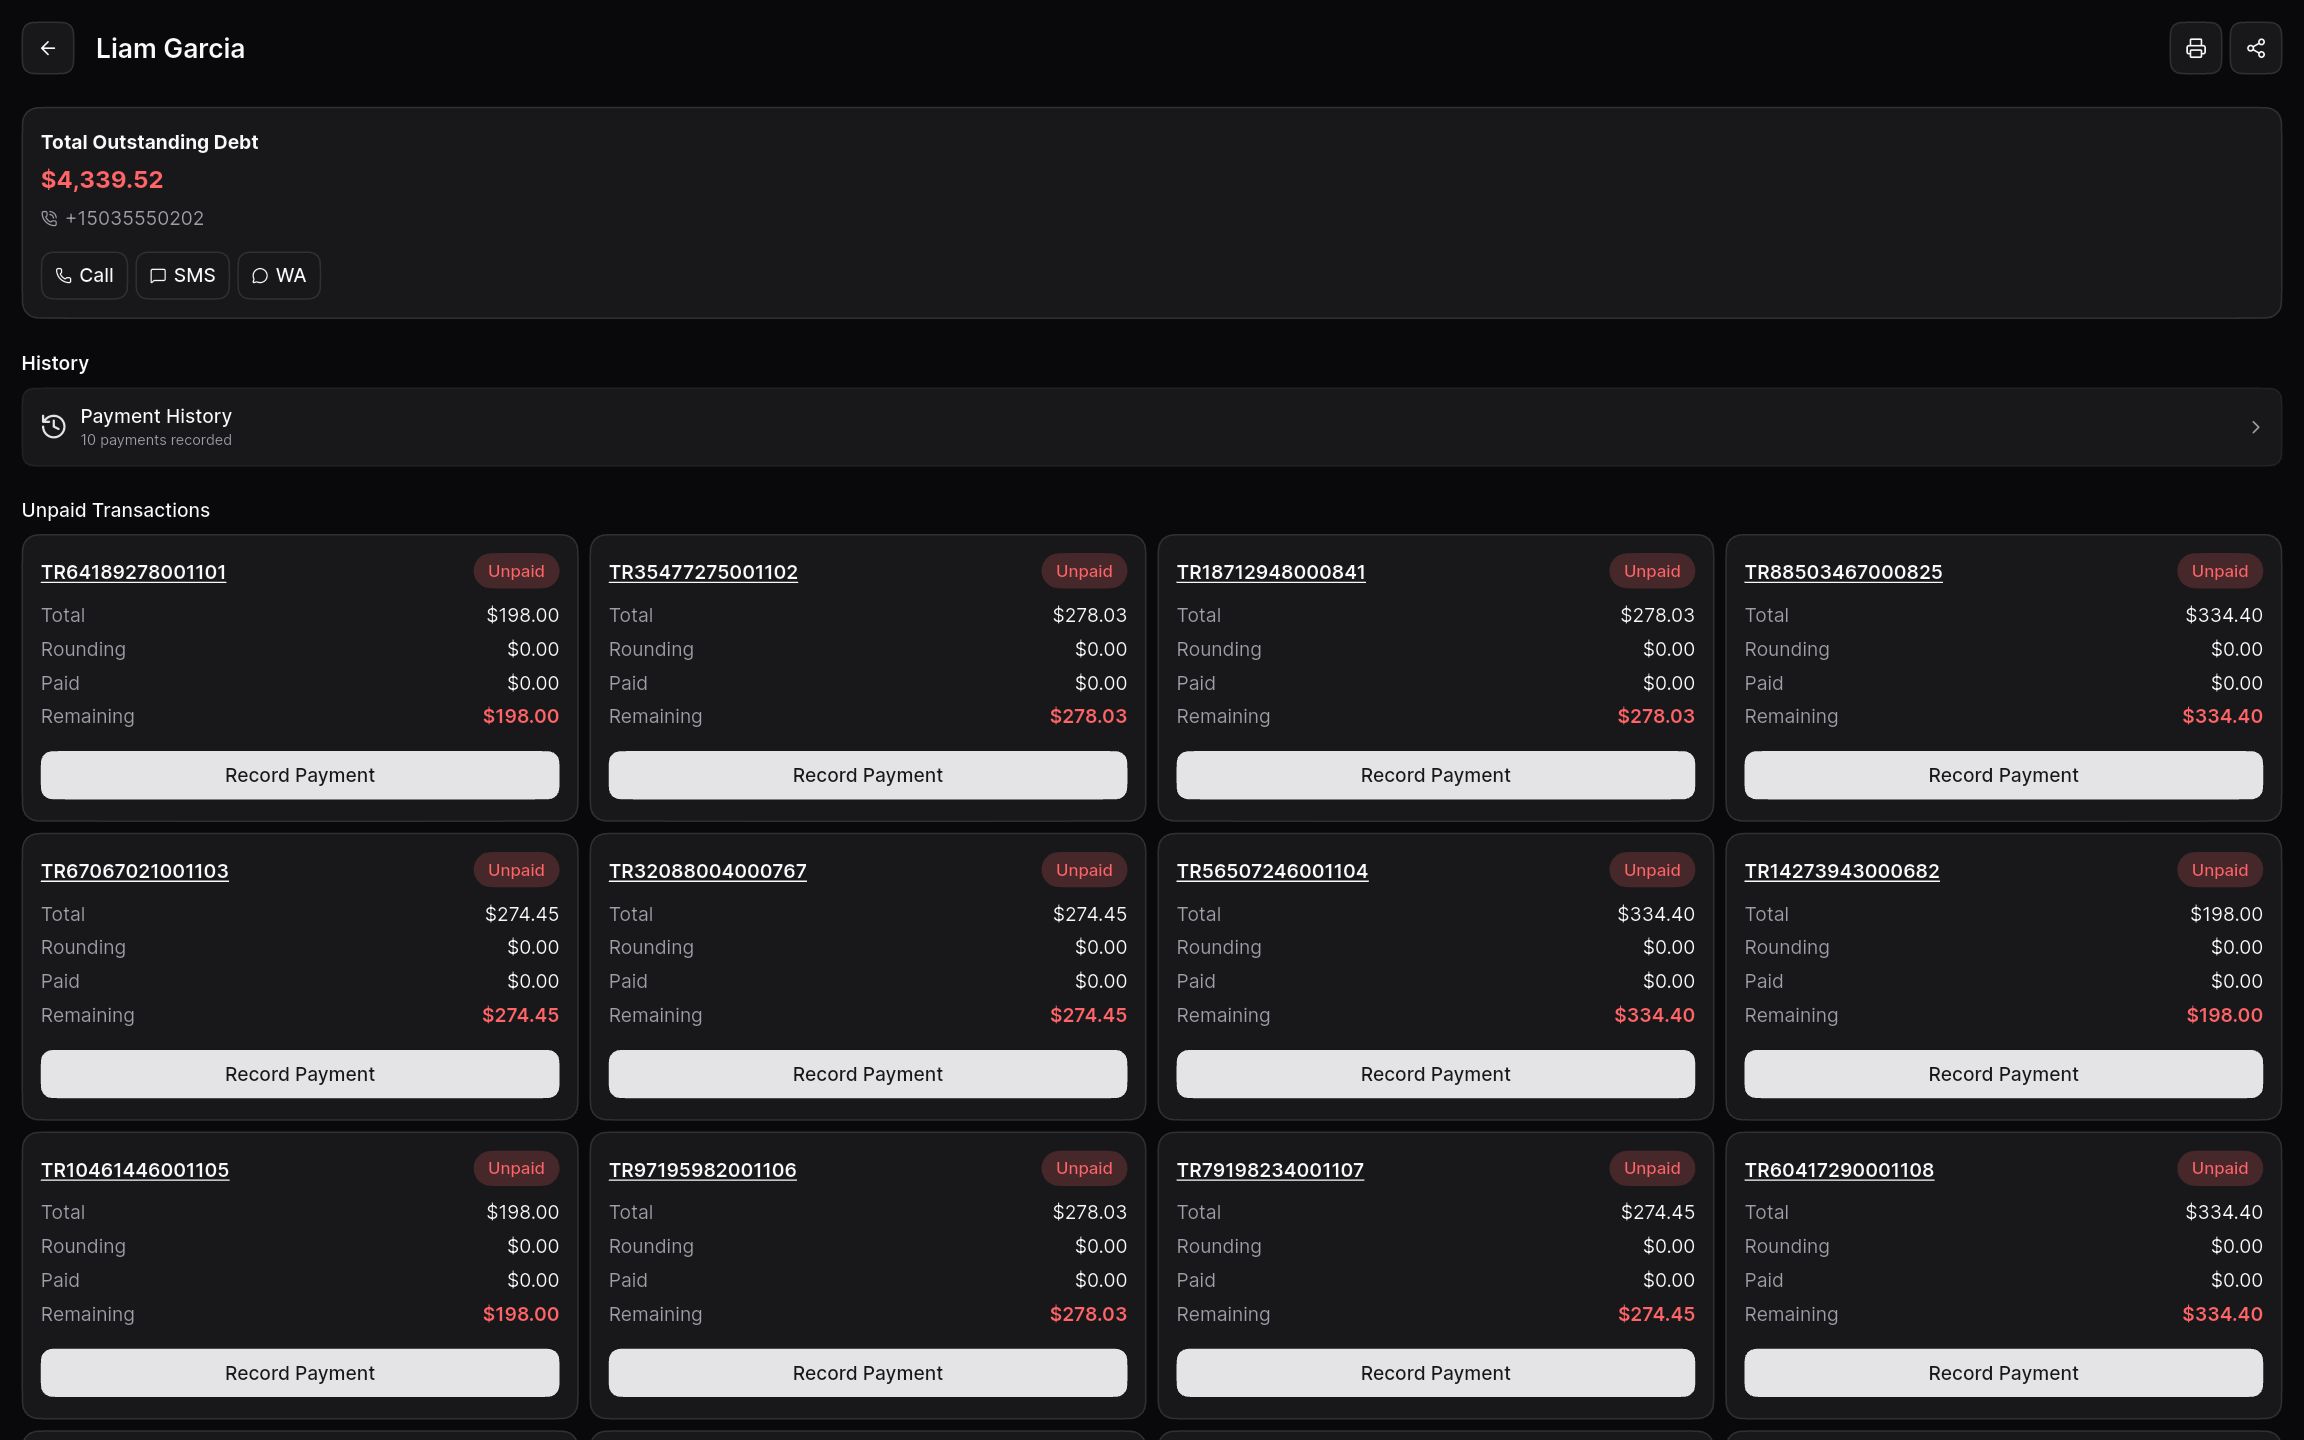The width and height of the screenshot is (2304, 1440).
Task: Open transaction TR97195982001106
Action: (x=703, y=1170)
